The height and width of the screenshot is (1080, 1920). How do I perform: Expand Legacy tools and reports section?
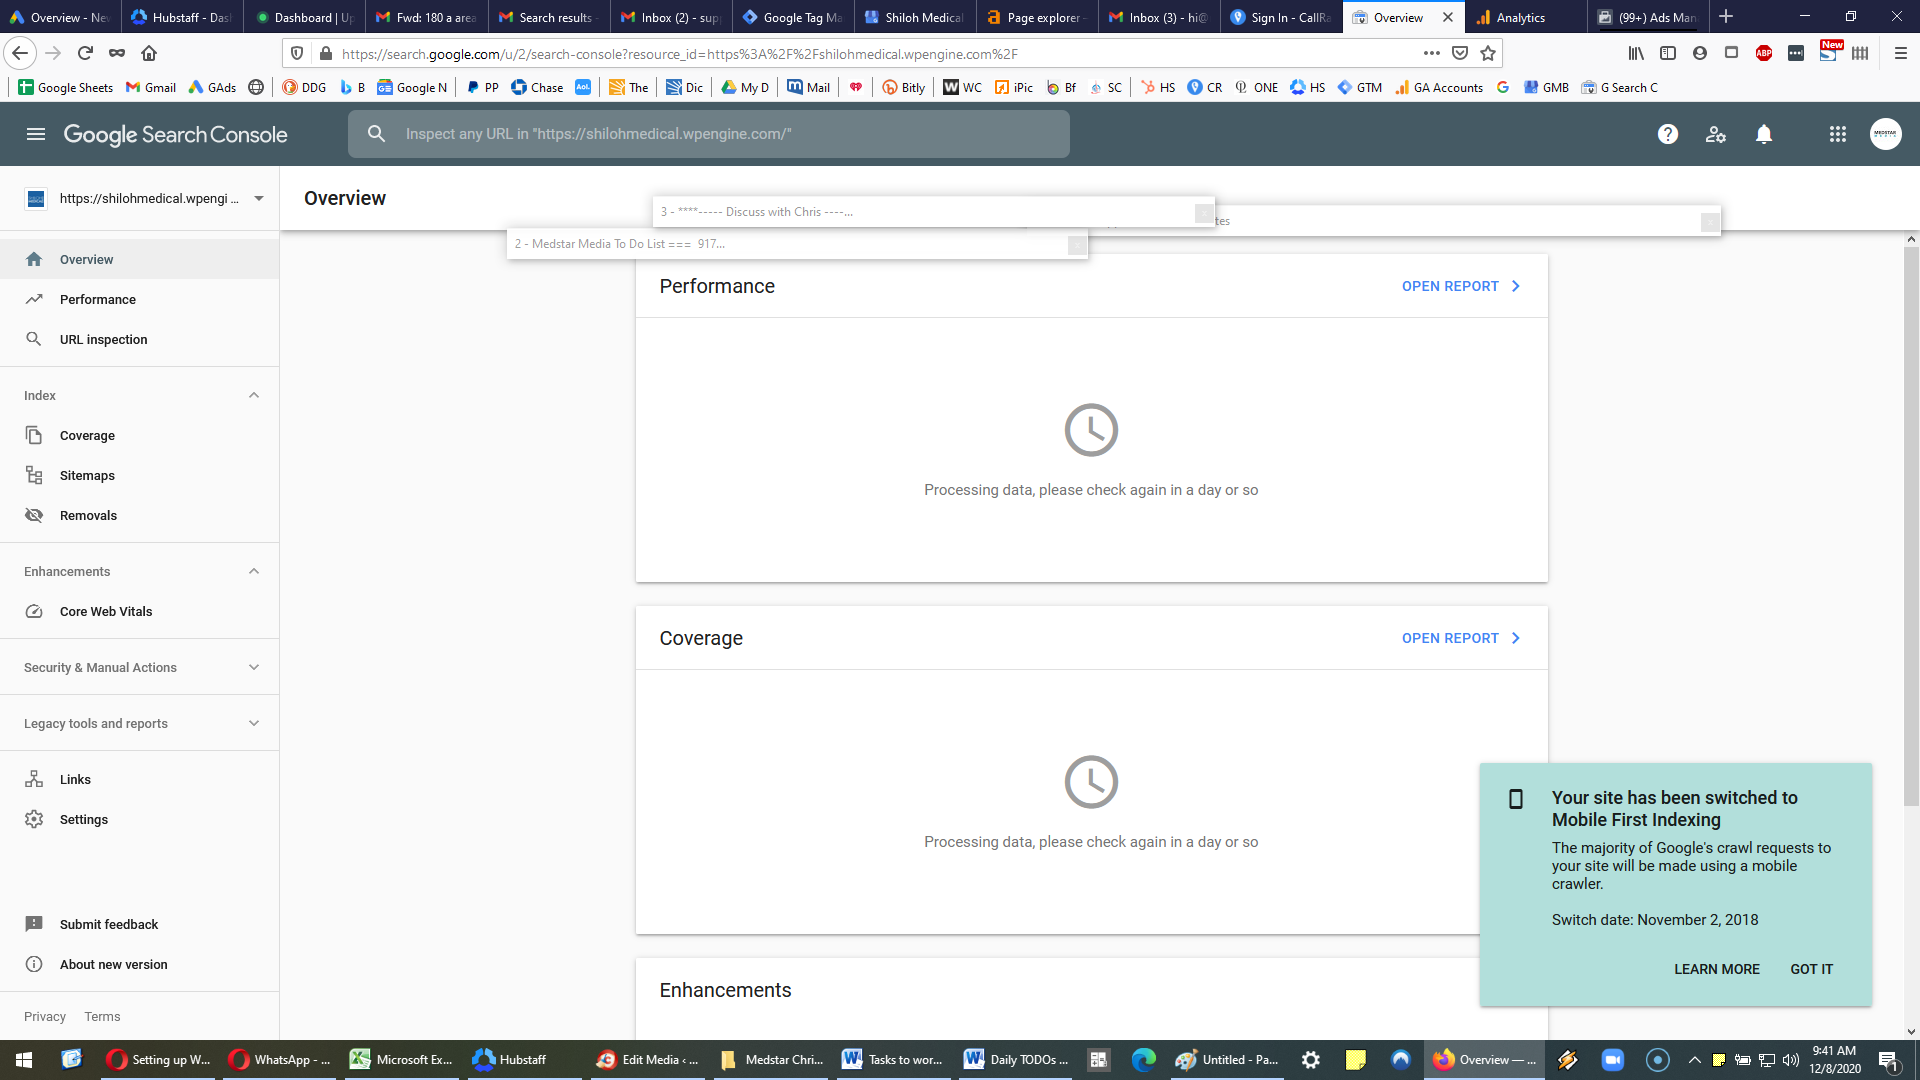(140, 723)
